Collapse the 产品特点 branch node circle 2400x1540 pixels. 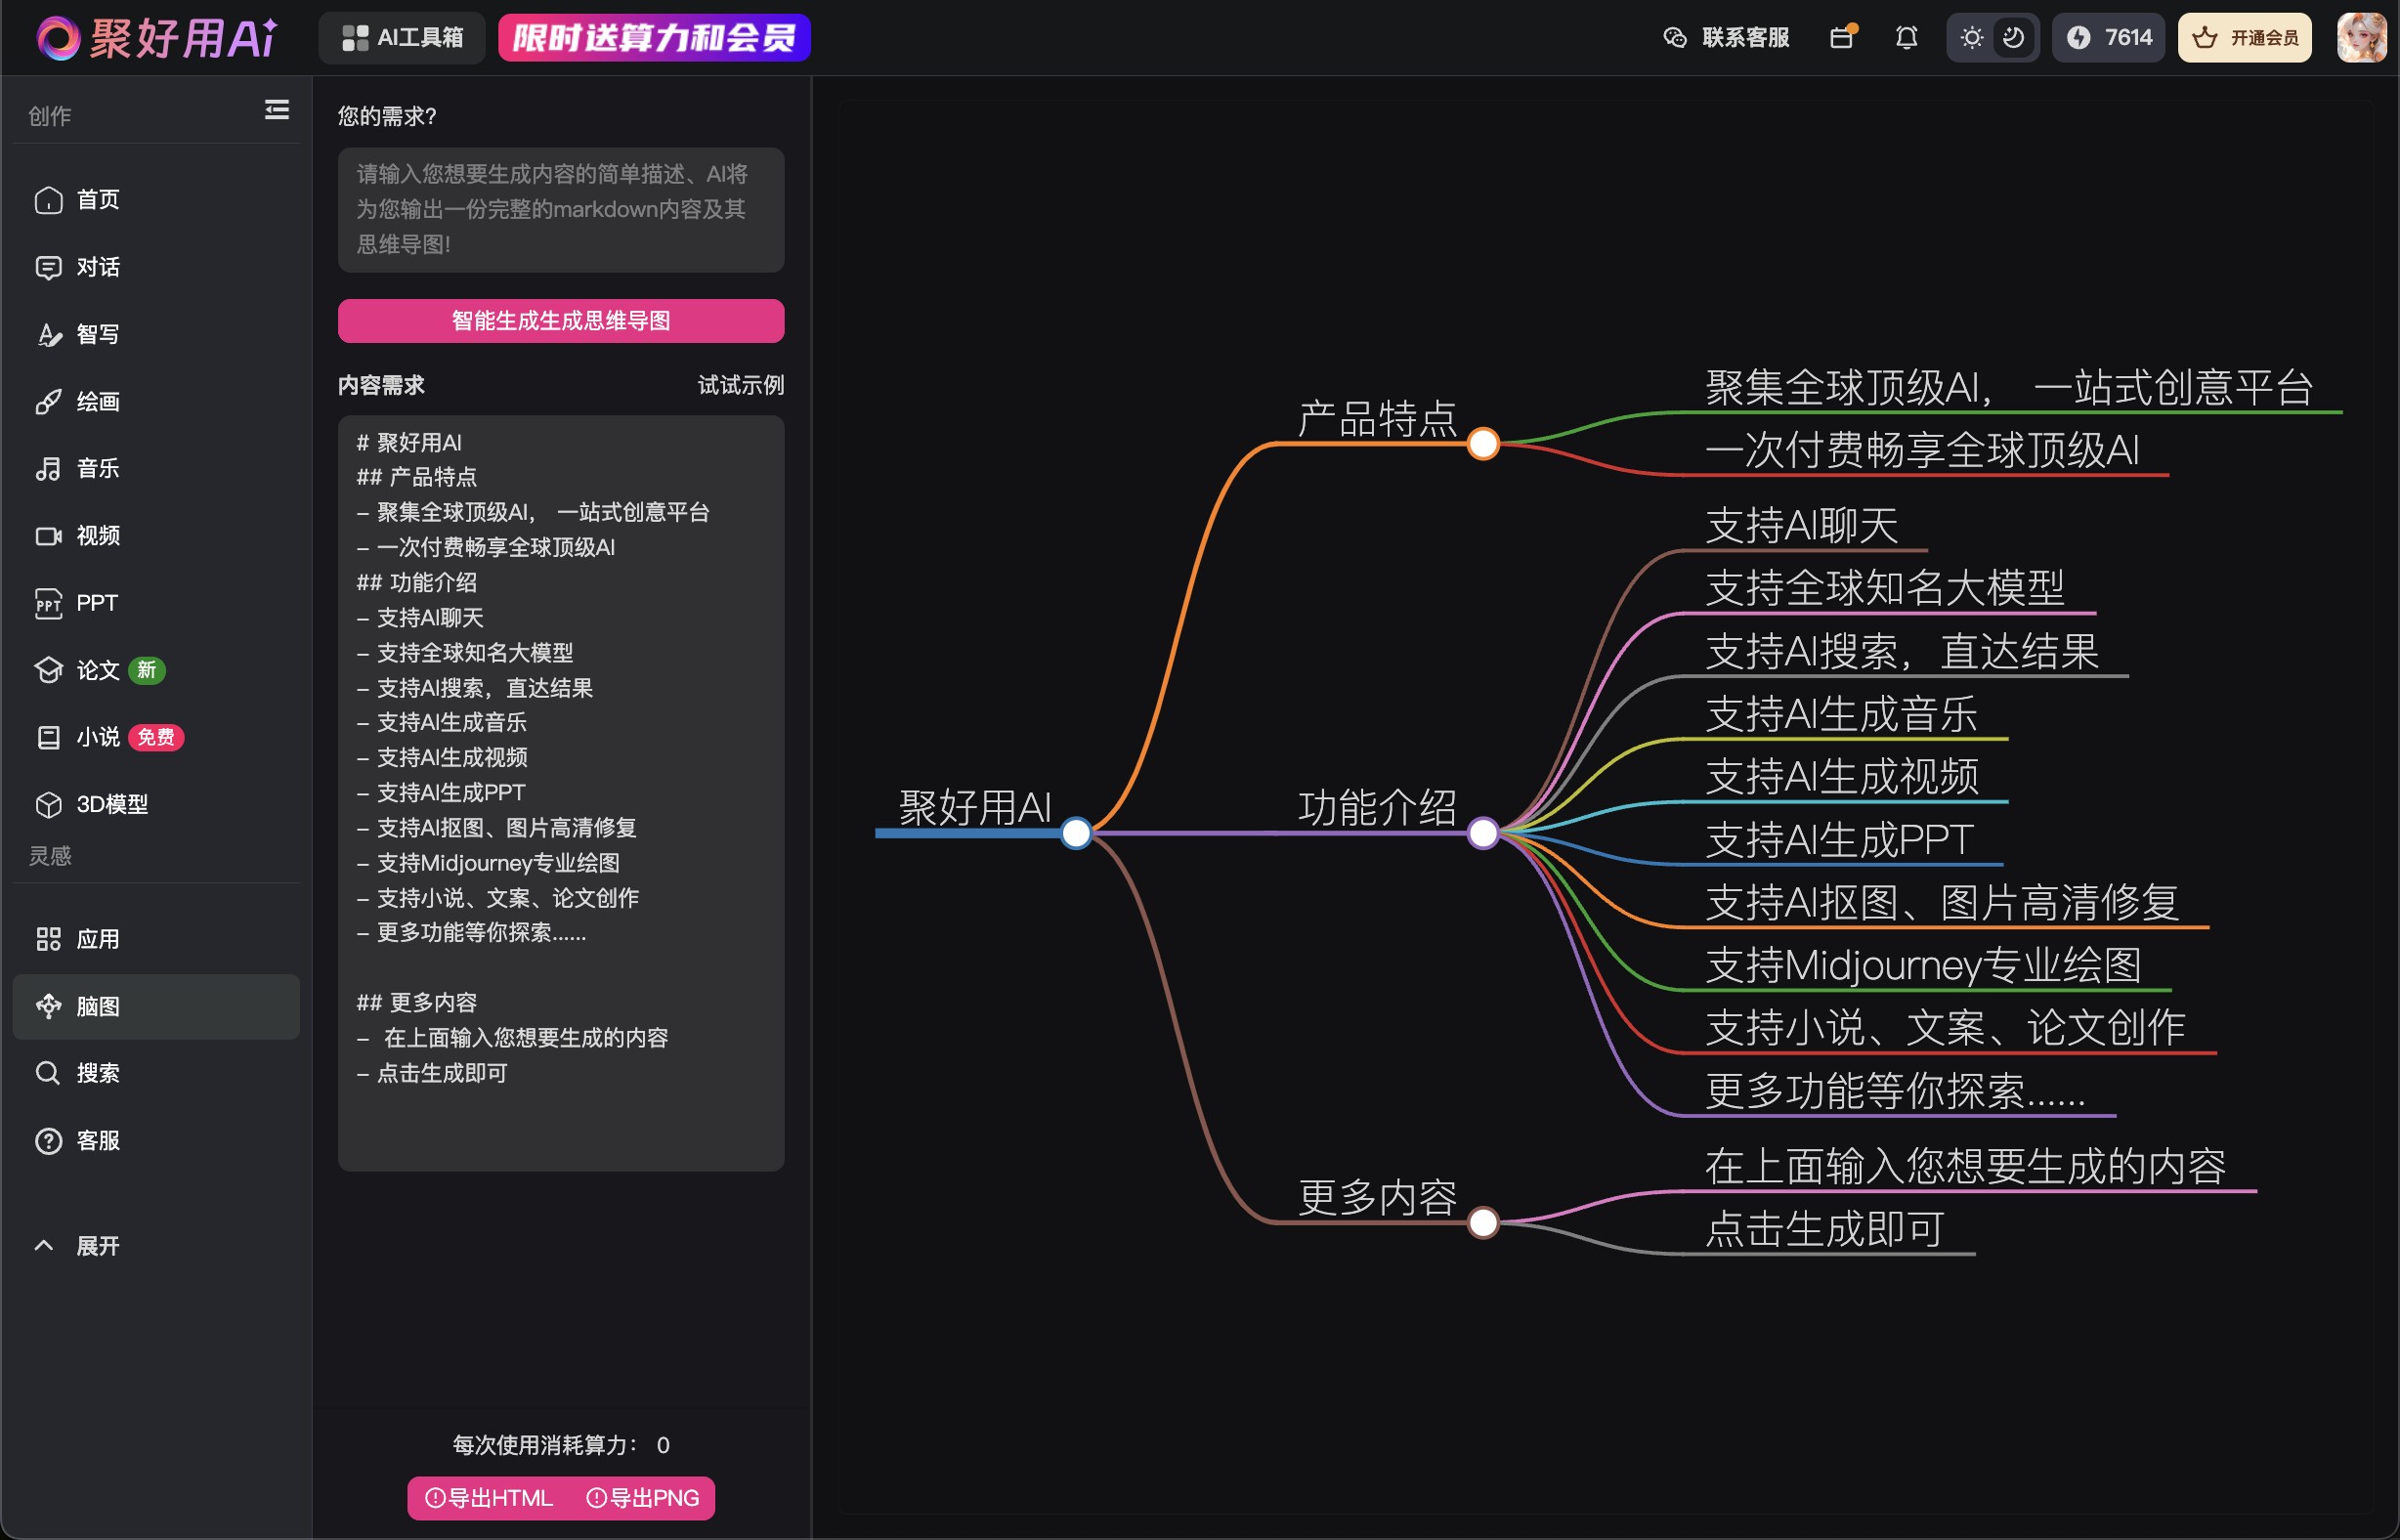[x=1483, y=443]
